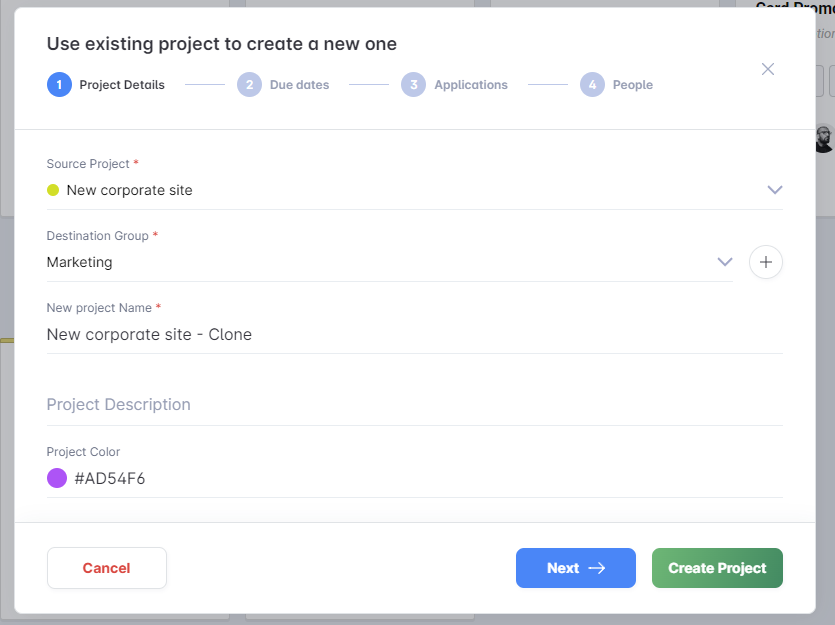Click the yellow-green source project color dot
The height and width of the screenshot is (625, 835).
pos(53,190)
